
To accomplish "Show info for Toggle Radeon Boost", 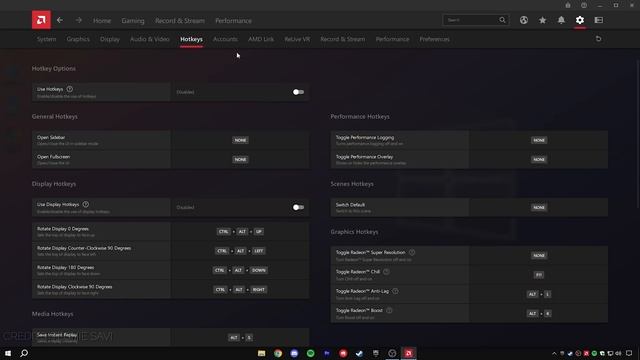I will (x=389, y=310).
